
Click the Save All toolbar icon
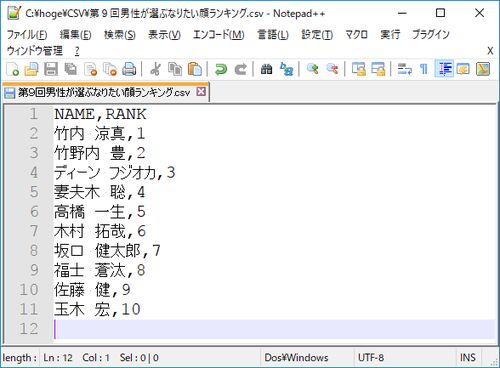coord(71,69)
